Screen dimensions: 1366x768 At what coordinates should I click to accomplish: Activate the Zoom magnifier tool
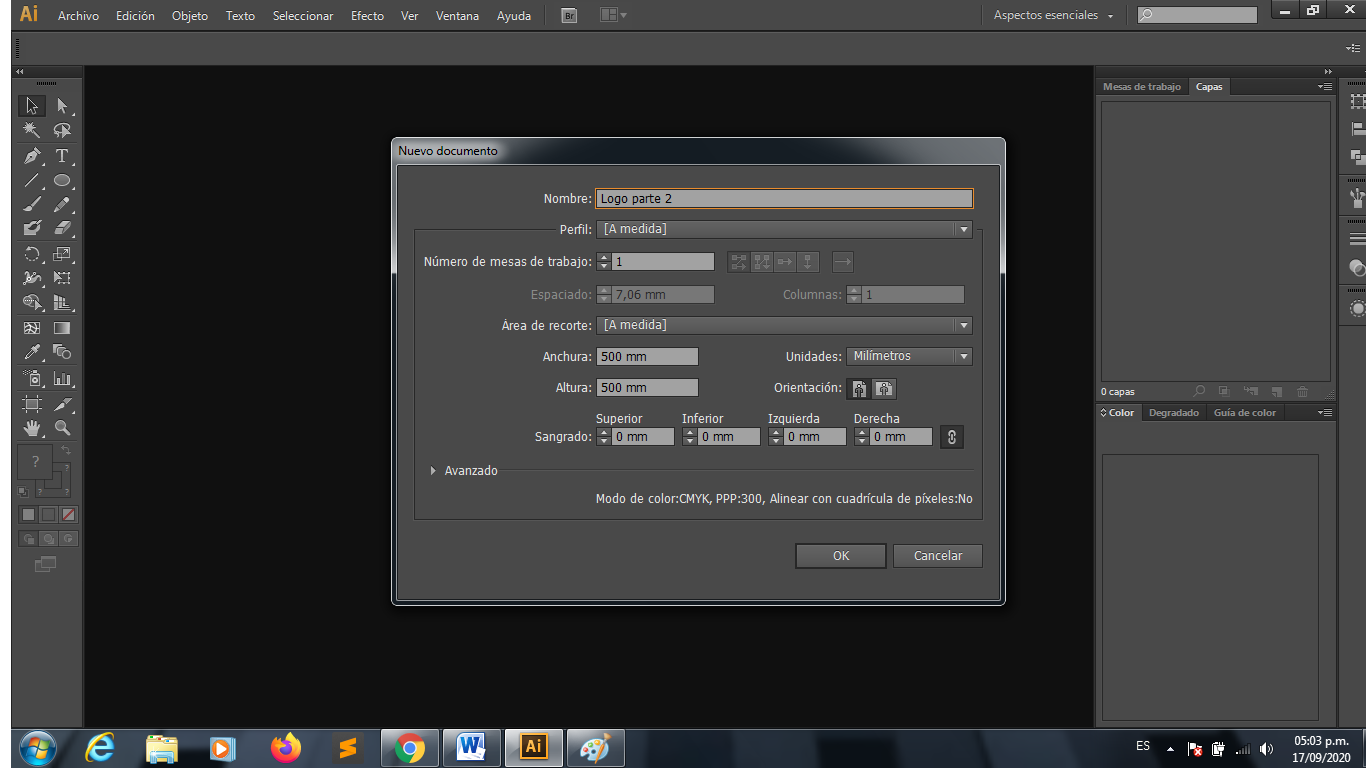pyautogui.click(x=62, y=428)
